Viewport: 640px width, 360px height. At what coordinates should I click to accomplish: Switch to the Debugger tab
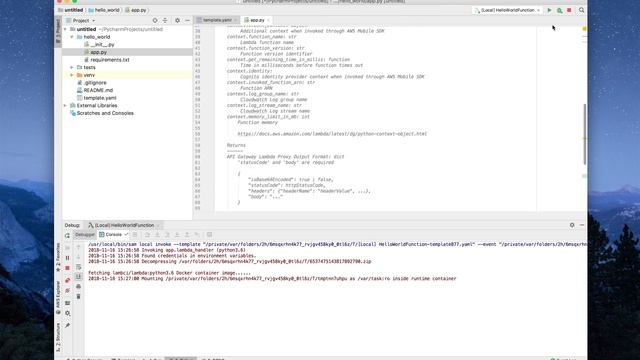click(x=84, y=235)
